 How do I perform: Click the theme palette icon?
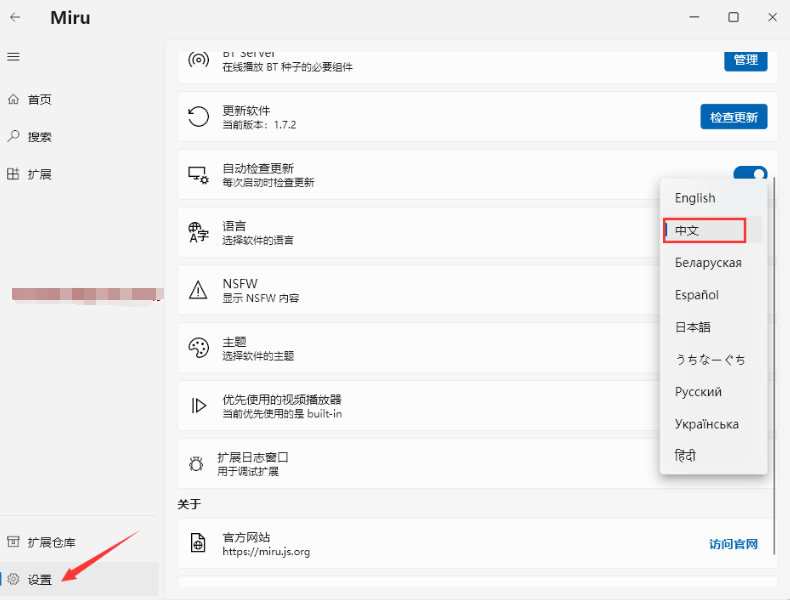198,348
